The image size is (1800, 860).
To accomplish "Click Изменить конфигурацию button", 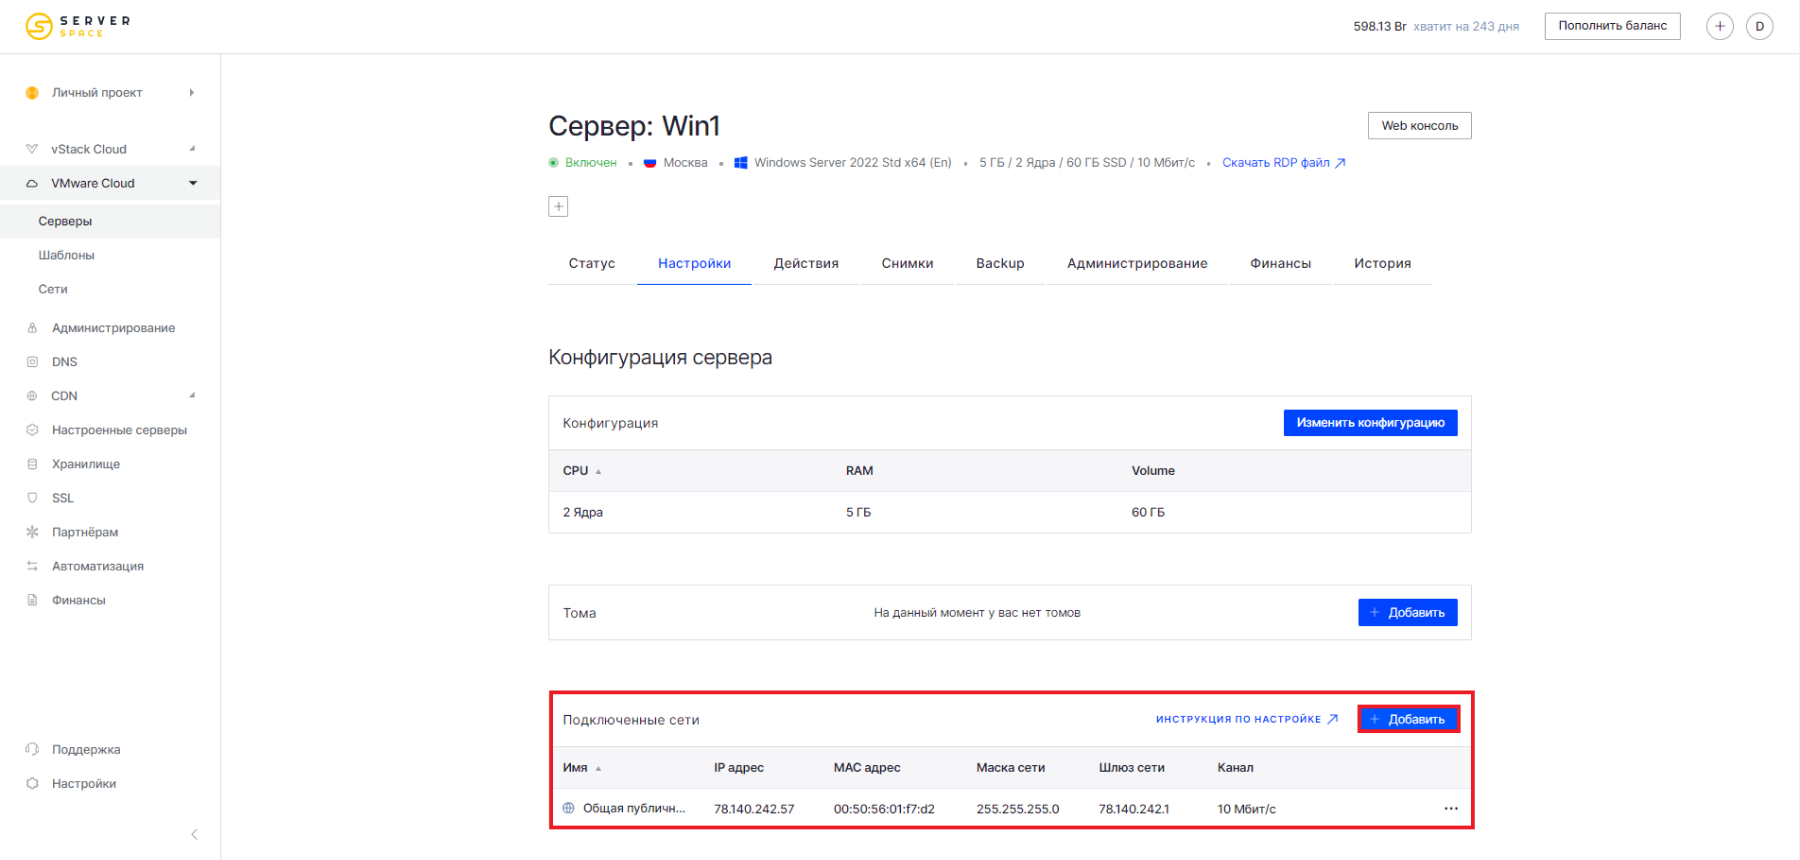I will point(1370,423).
